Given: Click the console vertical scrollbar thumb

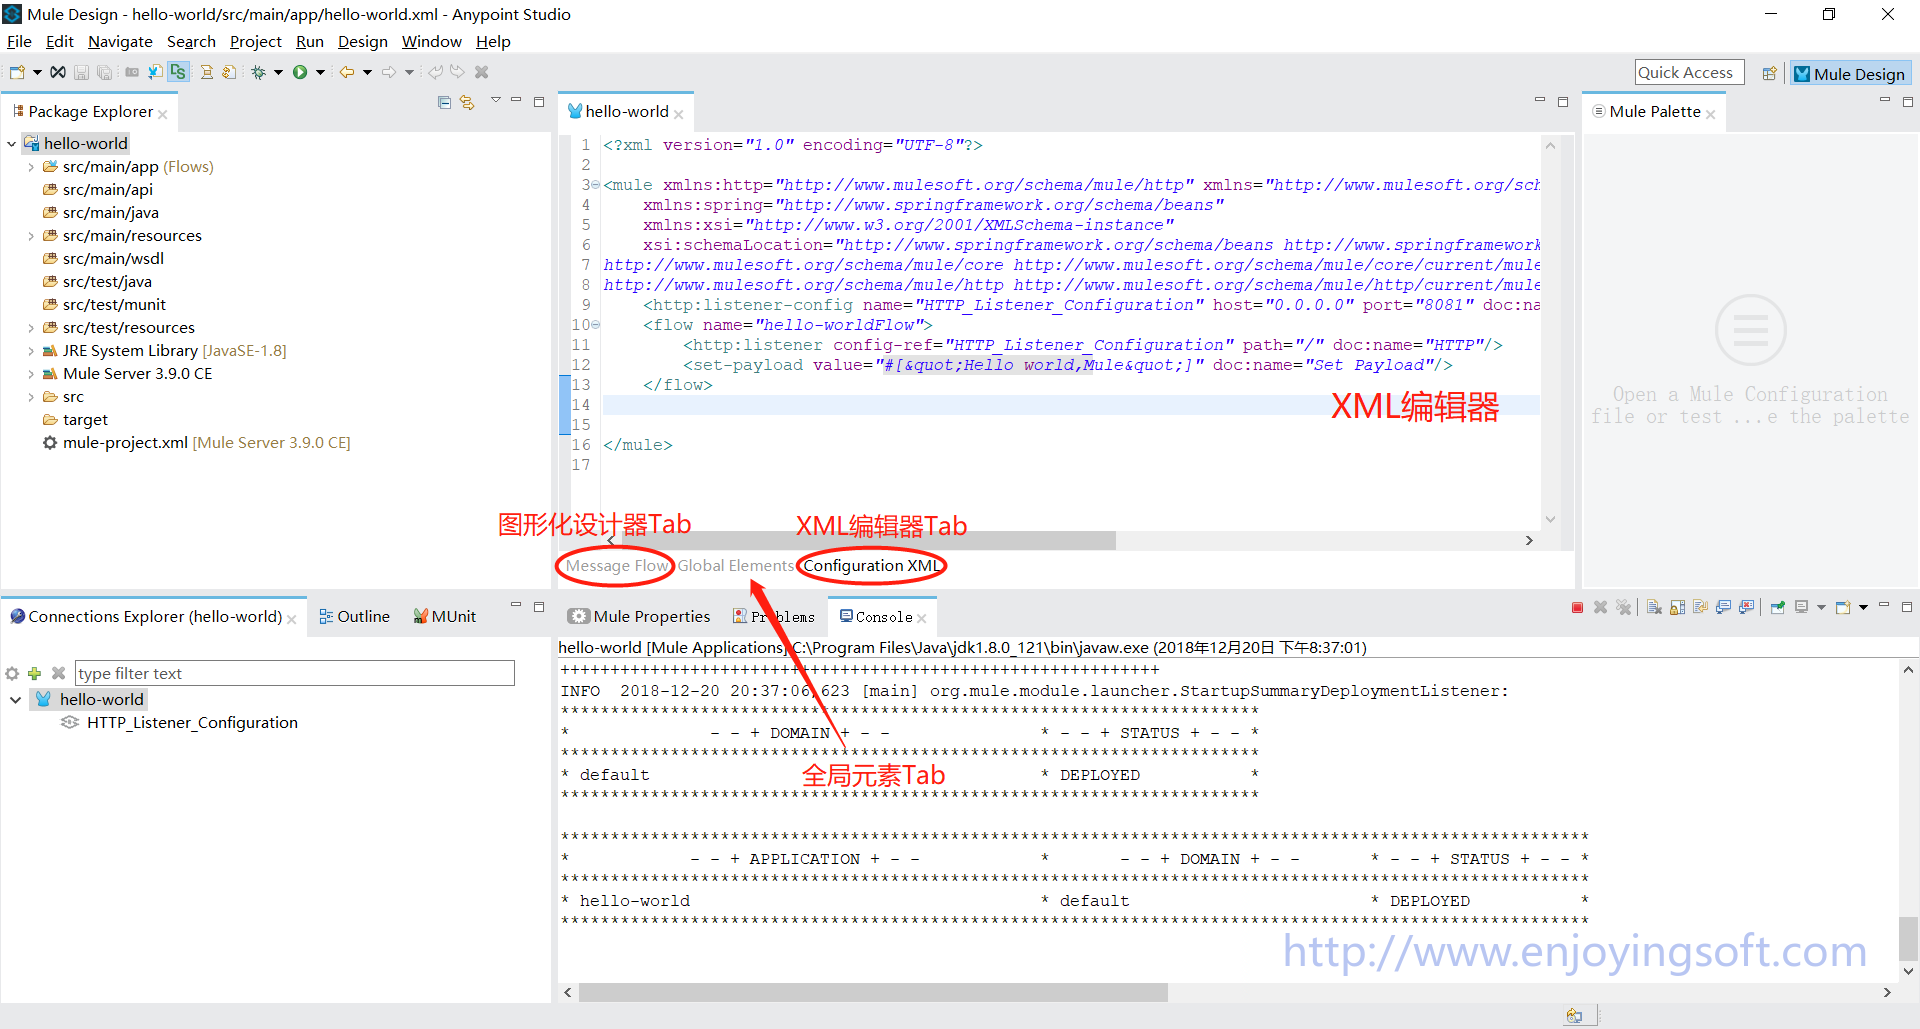Looking at the screenshot, I should (1908, 939).
